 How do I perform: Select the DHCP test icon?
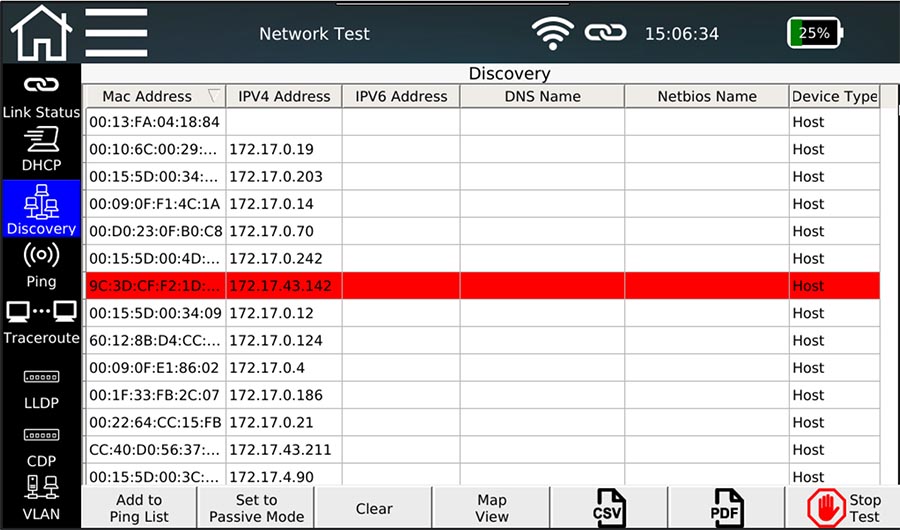[x=41, y=149]
